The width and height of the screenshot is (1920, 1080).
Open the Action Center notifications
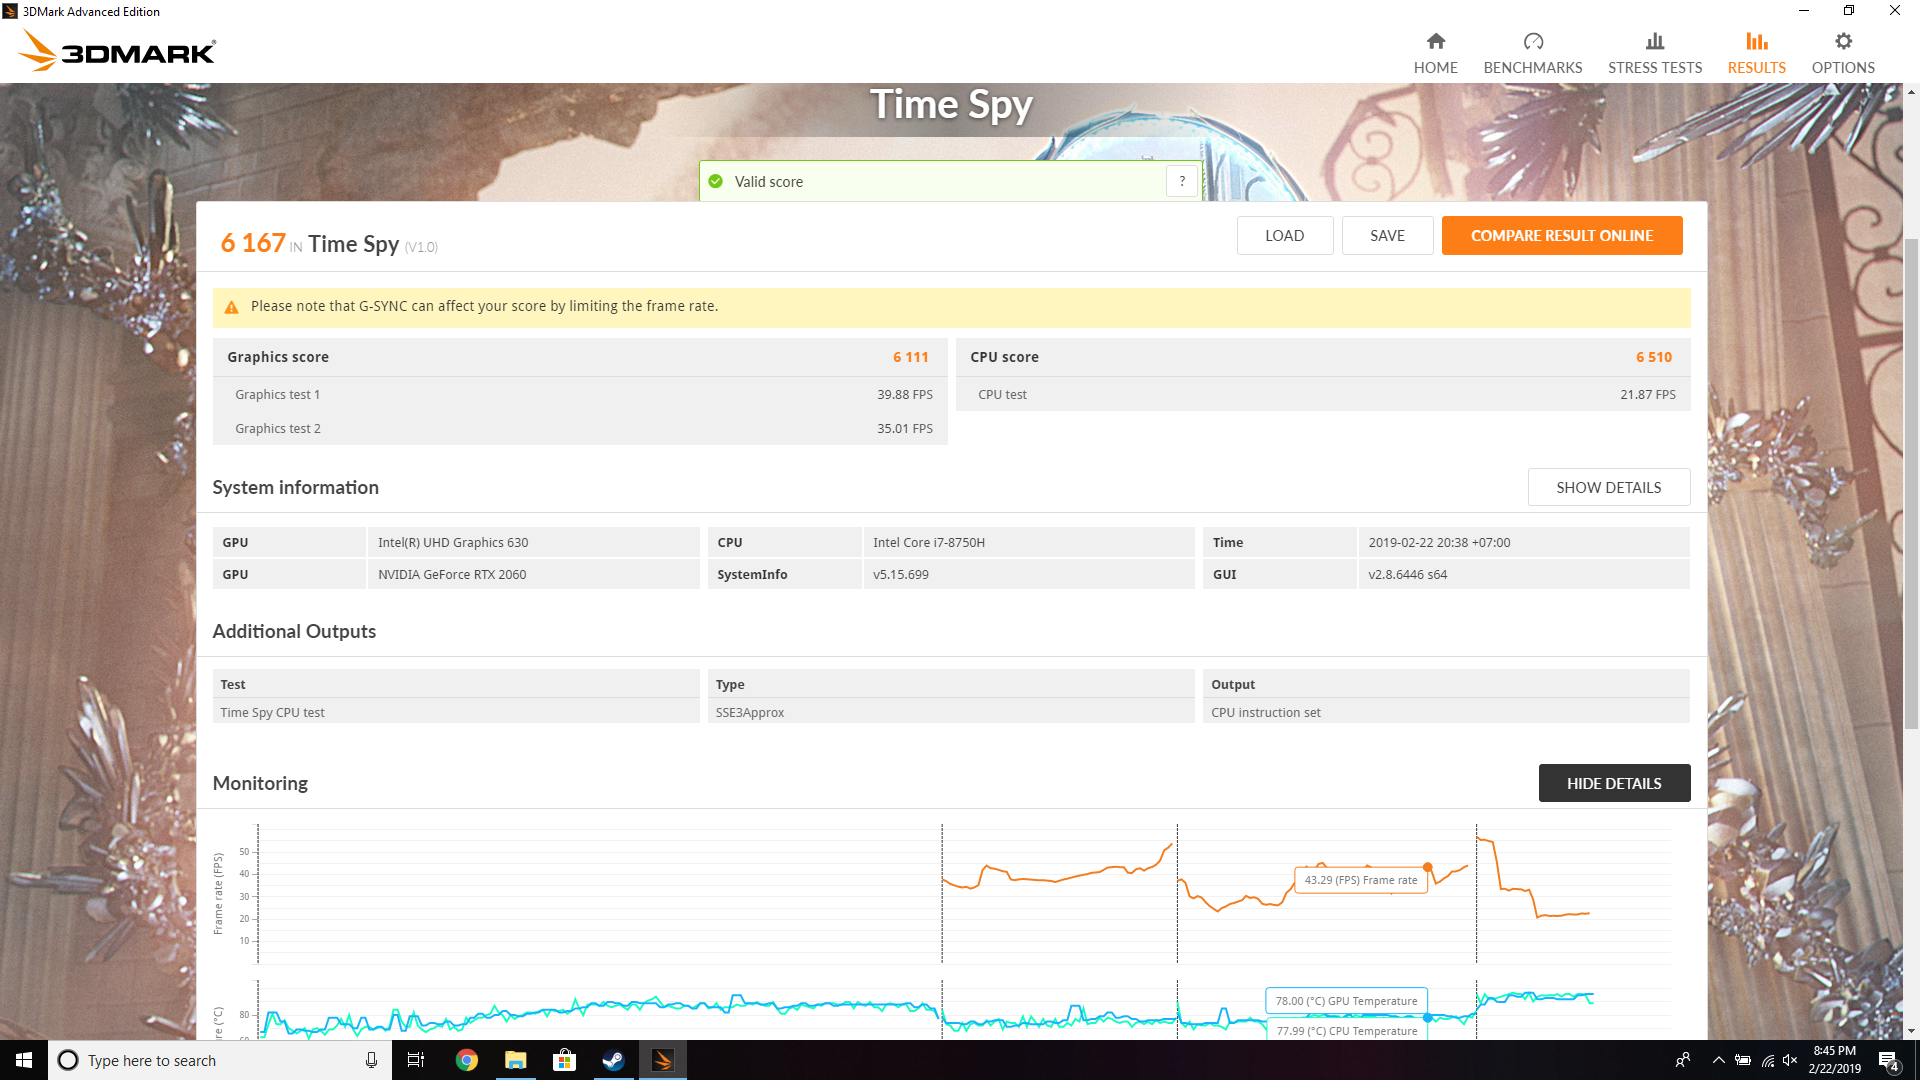[x=1889, y=1060]
